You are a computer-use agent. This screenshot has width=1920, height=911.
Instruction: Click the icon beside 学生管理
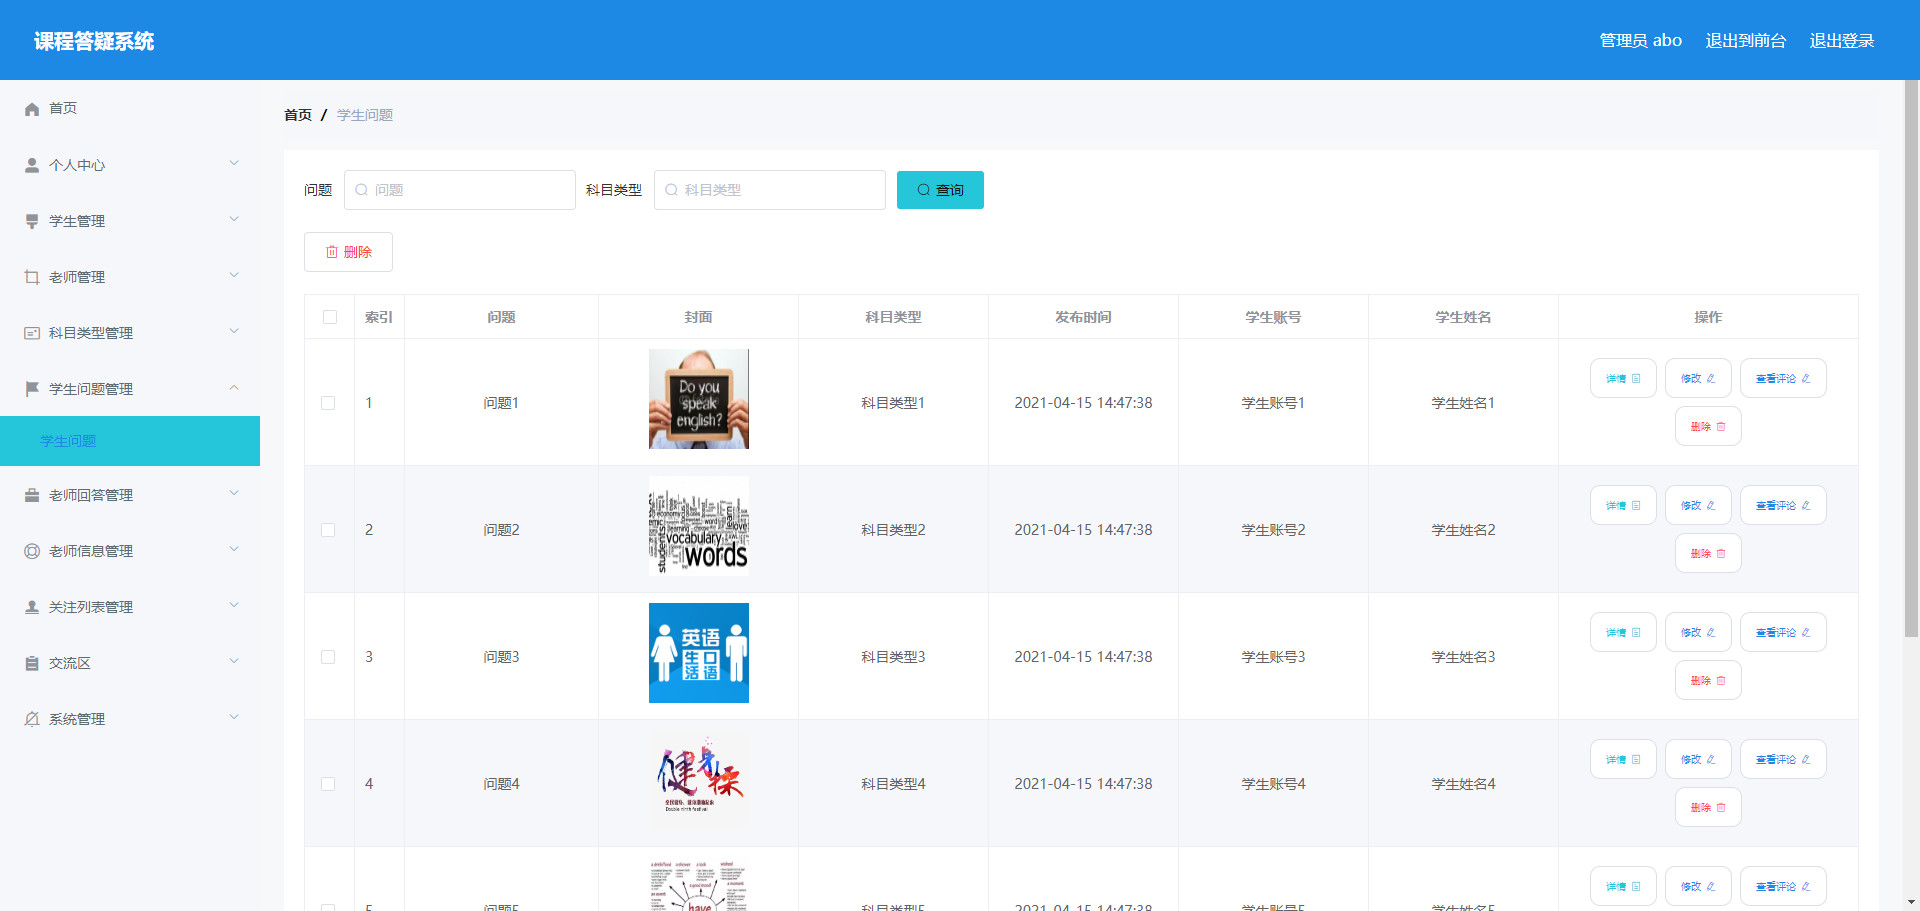click(x=32, y=221)
